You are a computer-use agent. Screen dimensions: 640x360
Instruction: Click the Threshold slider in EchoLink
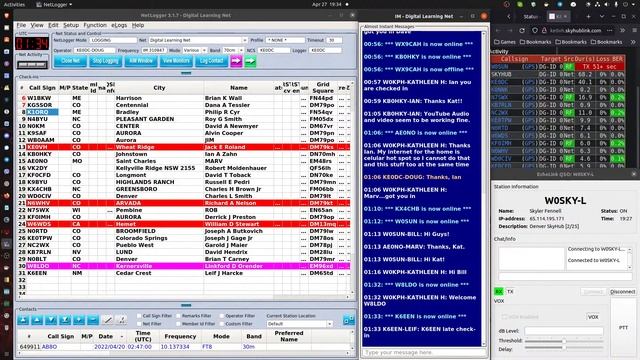coord(564,340)
